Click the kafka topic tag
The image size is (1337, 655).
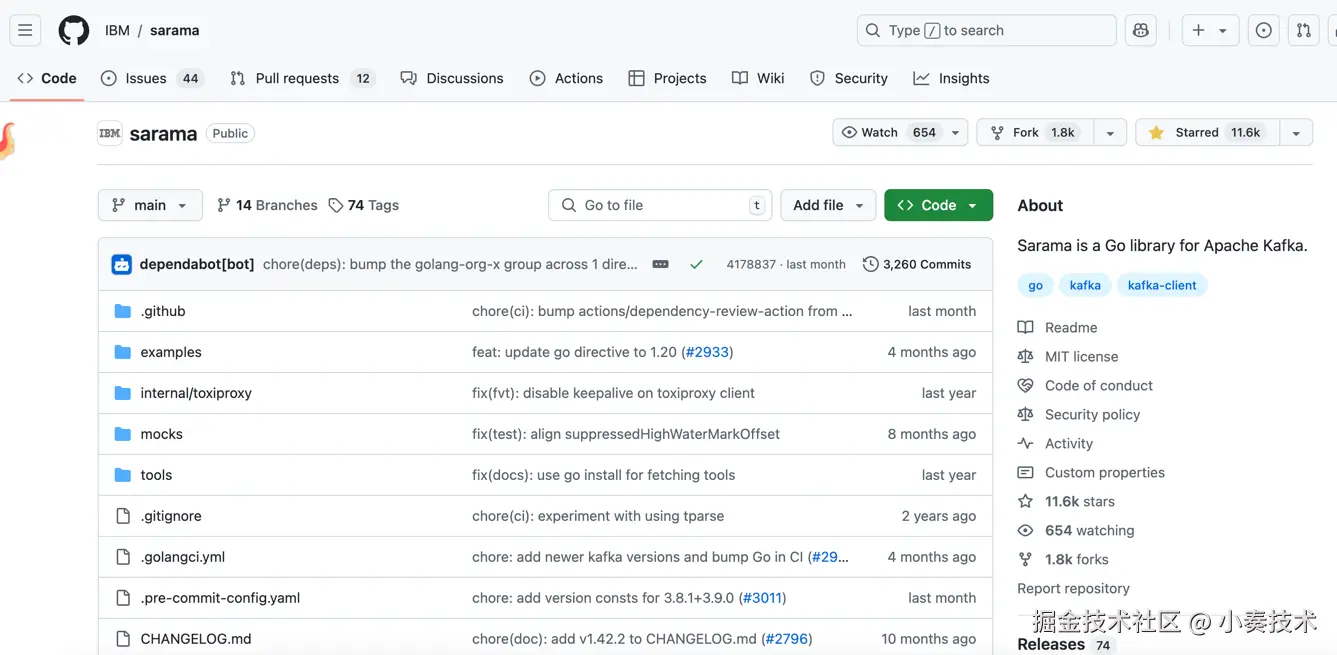(x=1085, y=285)
